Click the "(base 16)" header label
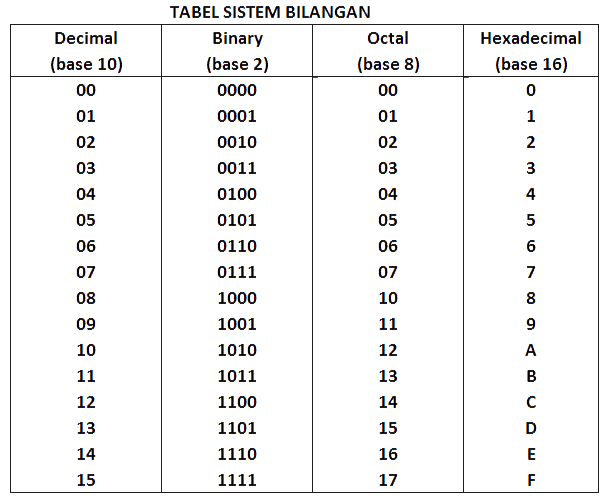Viewport: 616px width, 499px height. pos(531,64)
